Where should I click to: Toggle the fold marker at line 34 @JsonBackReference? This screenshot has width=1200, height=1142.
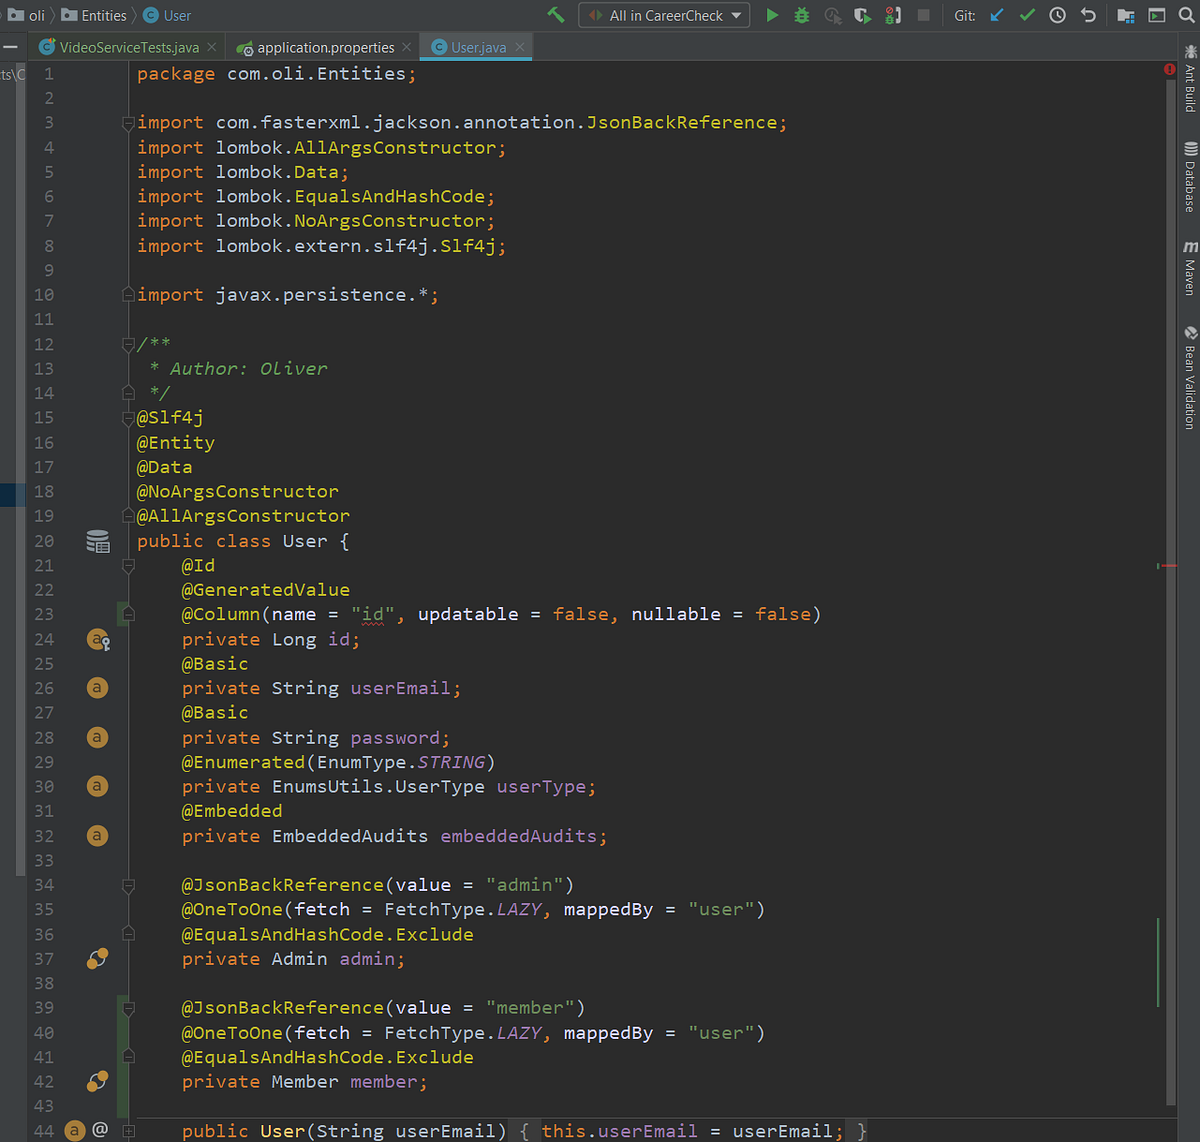(x=128, y=885)
